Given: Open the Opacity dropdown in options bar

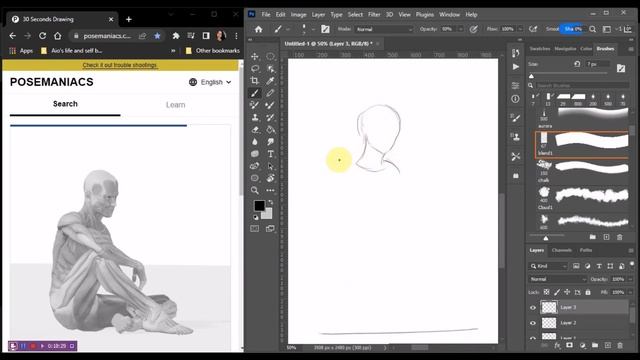Looking at the screenshot, I should 460,29.
